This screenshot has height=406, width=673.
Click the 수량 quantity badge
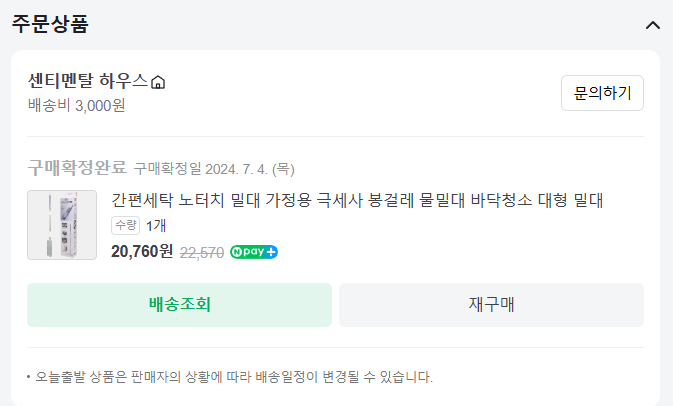coord(126,226)
